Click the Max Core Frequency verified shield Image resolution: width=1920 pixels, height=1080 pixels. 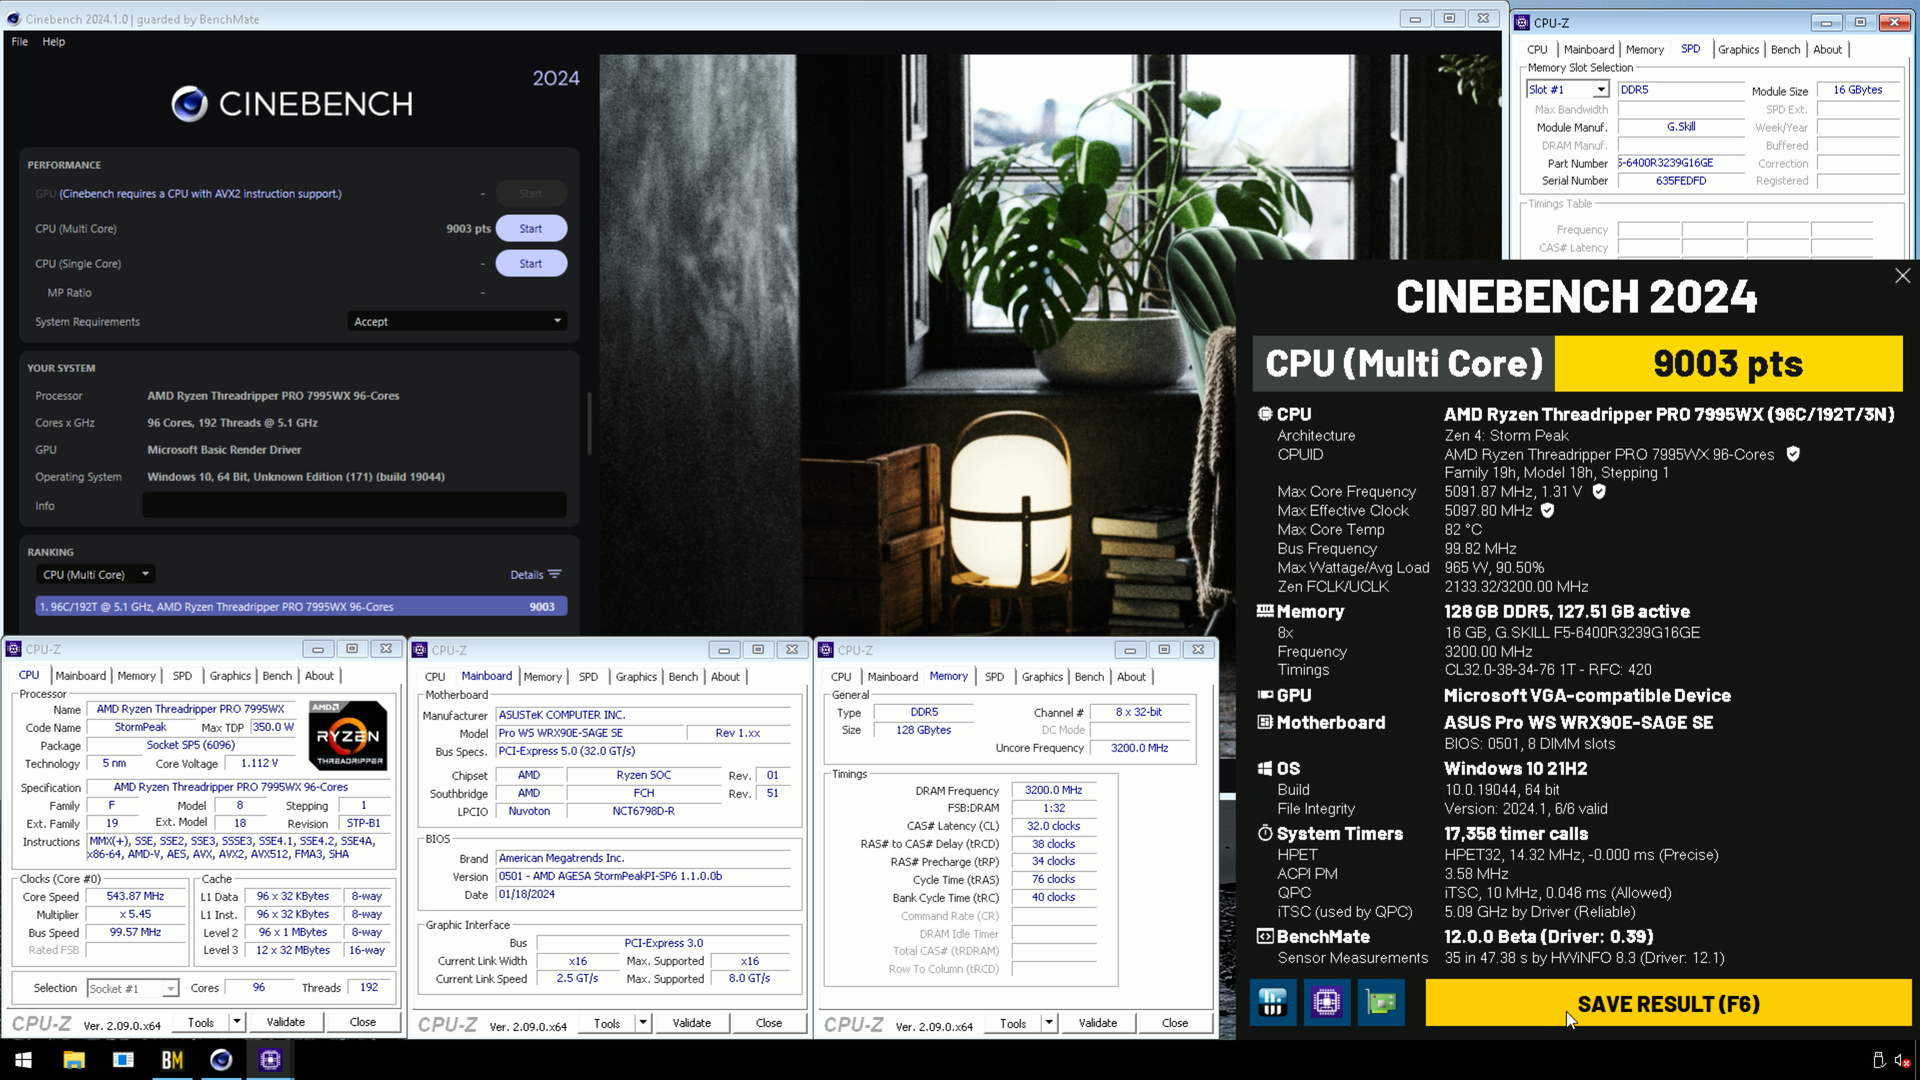(x=1599, y=491)
